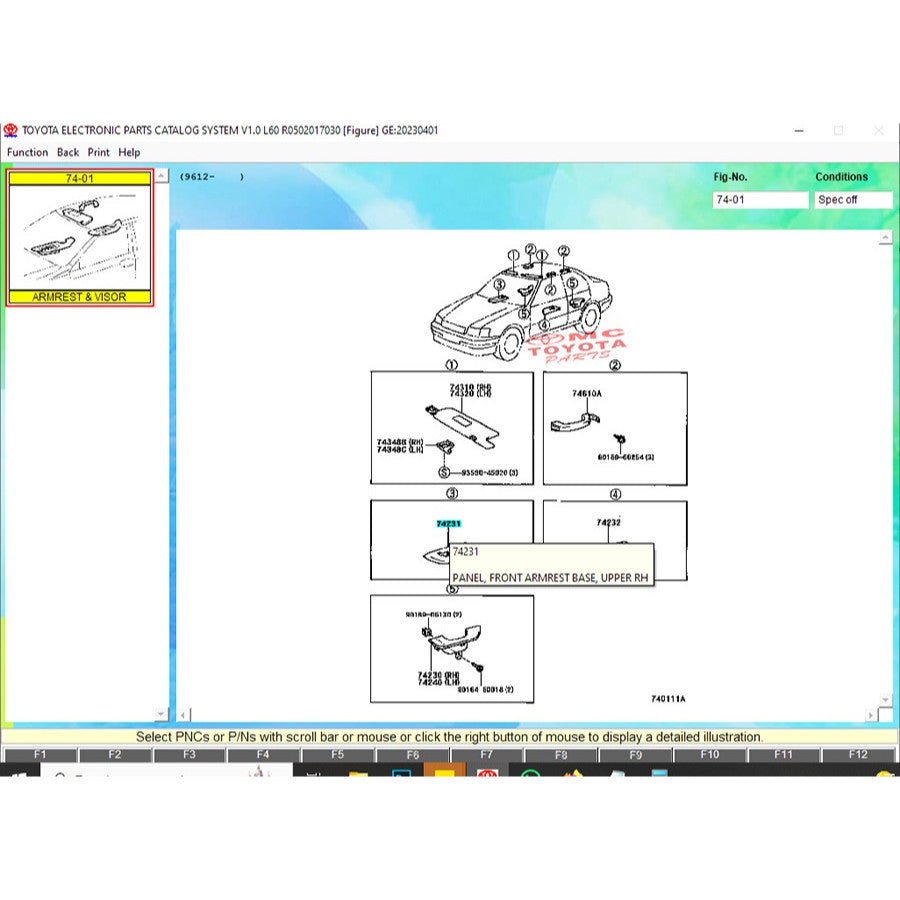Click the screw drawing in box 2
This screenshot has width=900, height=900.
(x=620, y=440)
